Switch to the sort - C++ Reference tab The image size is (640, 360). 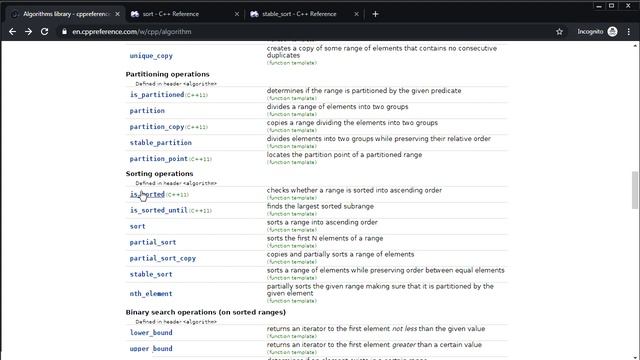click(184, 14)
